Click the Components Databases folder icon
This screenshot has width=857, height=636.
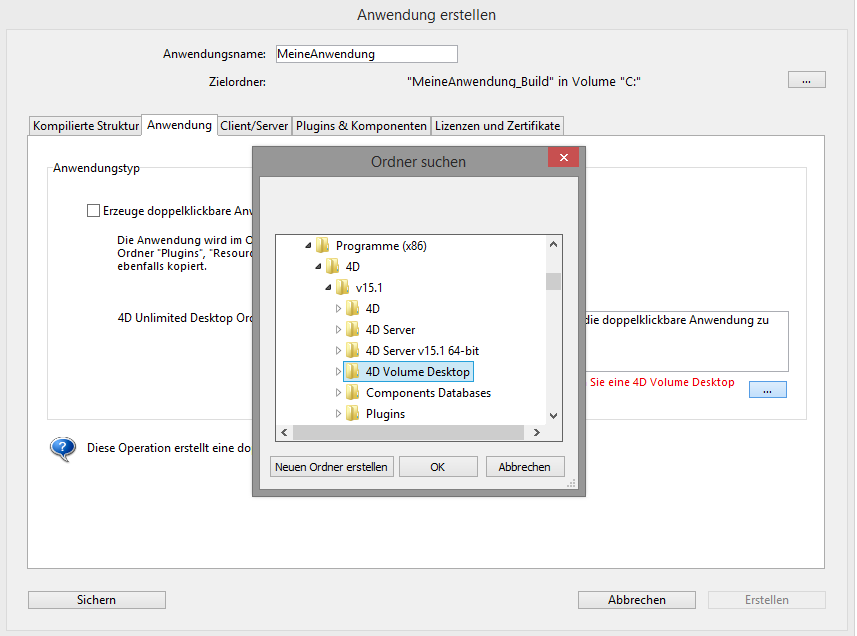[x=352, y=393]
